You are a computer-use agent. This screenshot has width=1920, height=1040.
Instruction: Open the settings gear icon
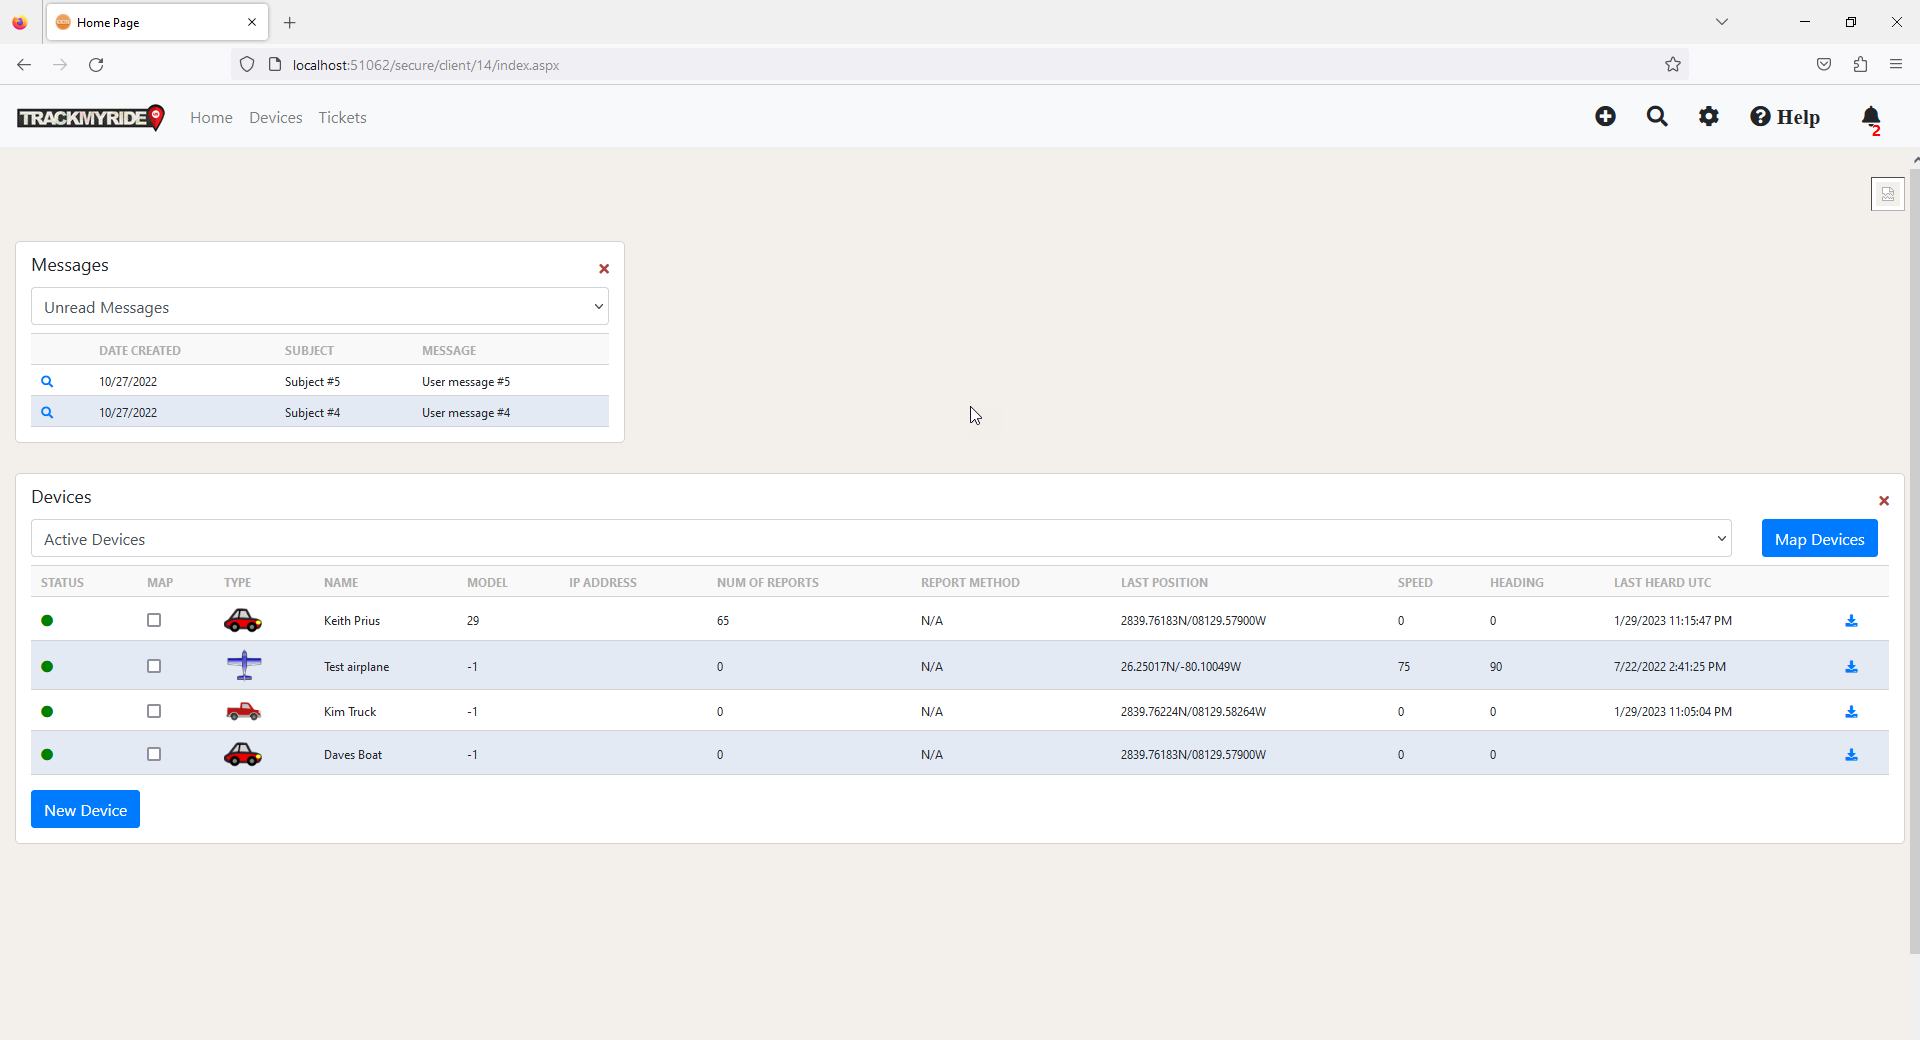1709,117
